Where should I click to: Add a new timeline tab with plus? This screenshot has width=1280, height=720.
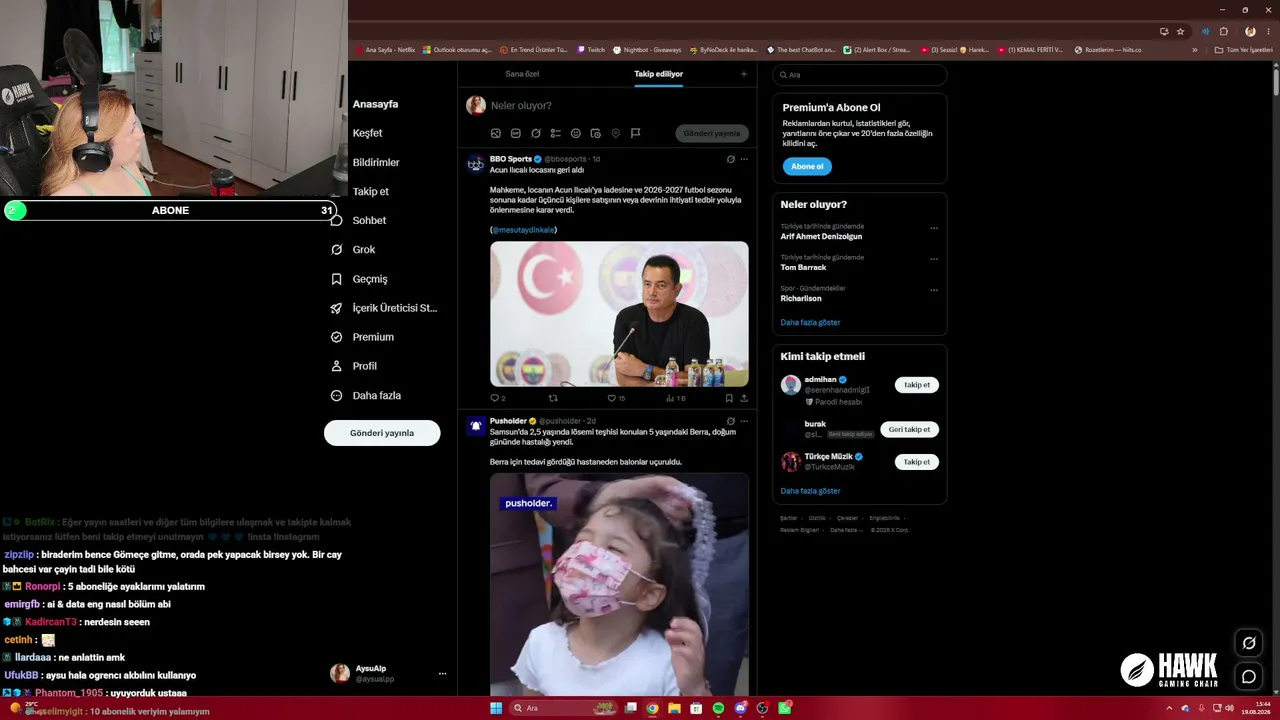tap(743, 74)
